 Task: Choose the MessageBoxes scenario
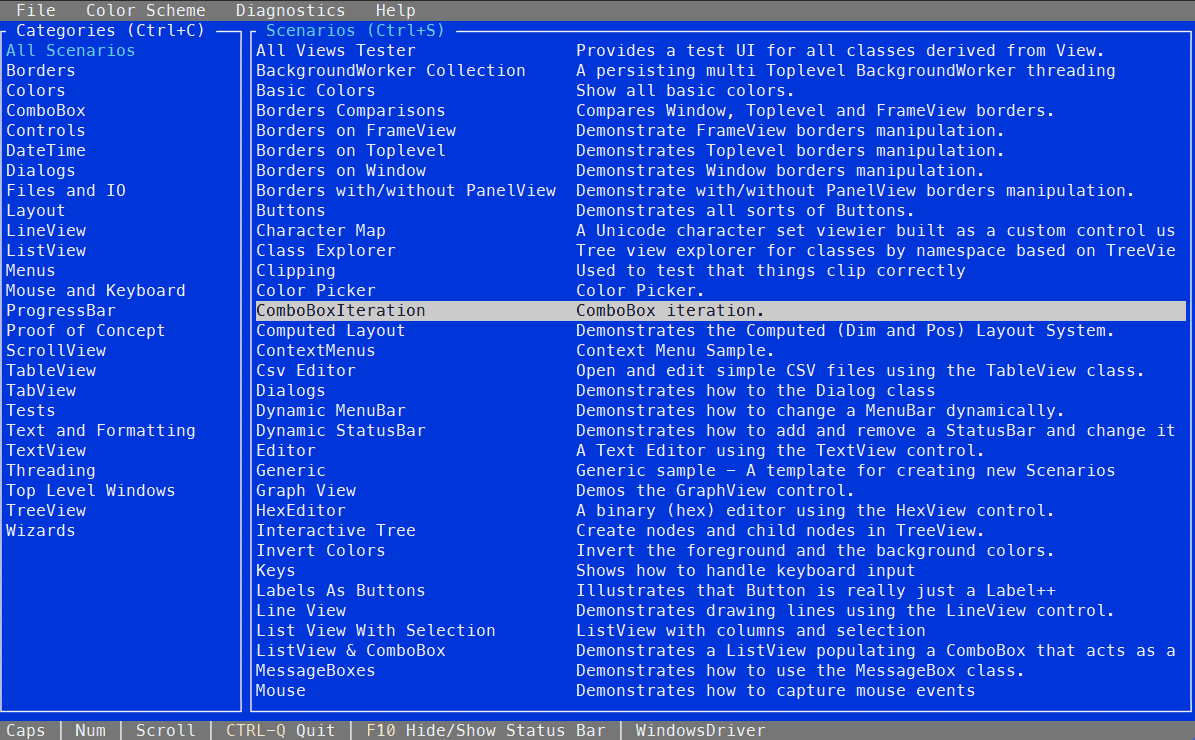pos(316,671)
